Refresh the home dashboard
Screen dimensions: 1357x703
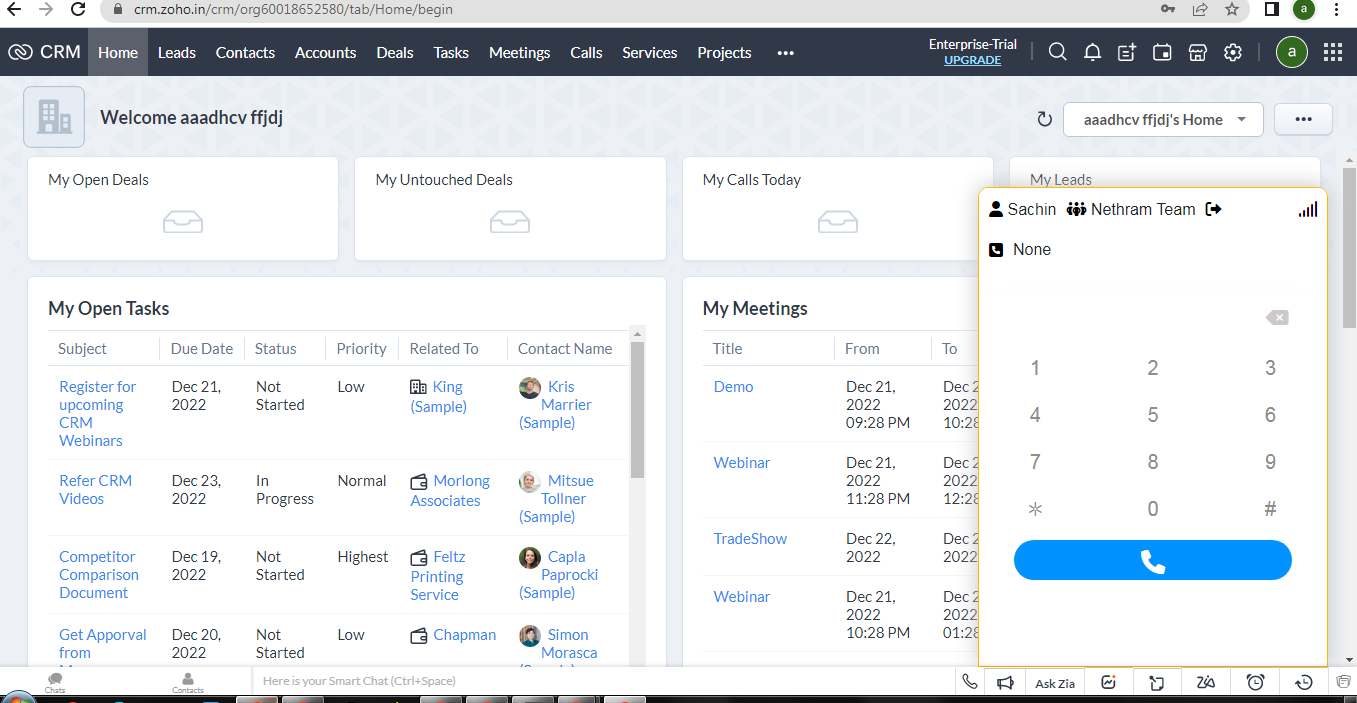pos(1044,120)
